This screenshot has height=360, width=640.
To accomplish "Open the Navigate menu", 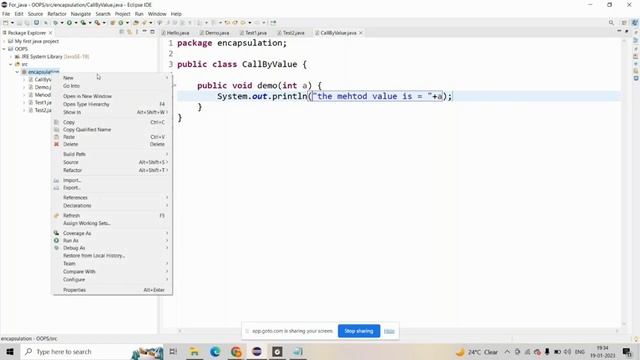I will click(x=81, y=14).
